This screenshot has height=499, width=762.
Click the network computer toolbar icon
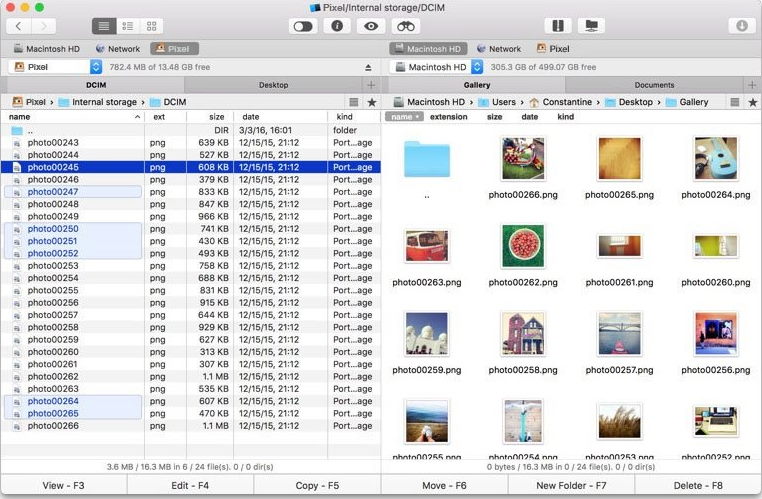[x=591, y=26]
